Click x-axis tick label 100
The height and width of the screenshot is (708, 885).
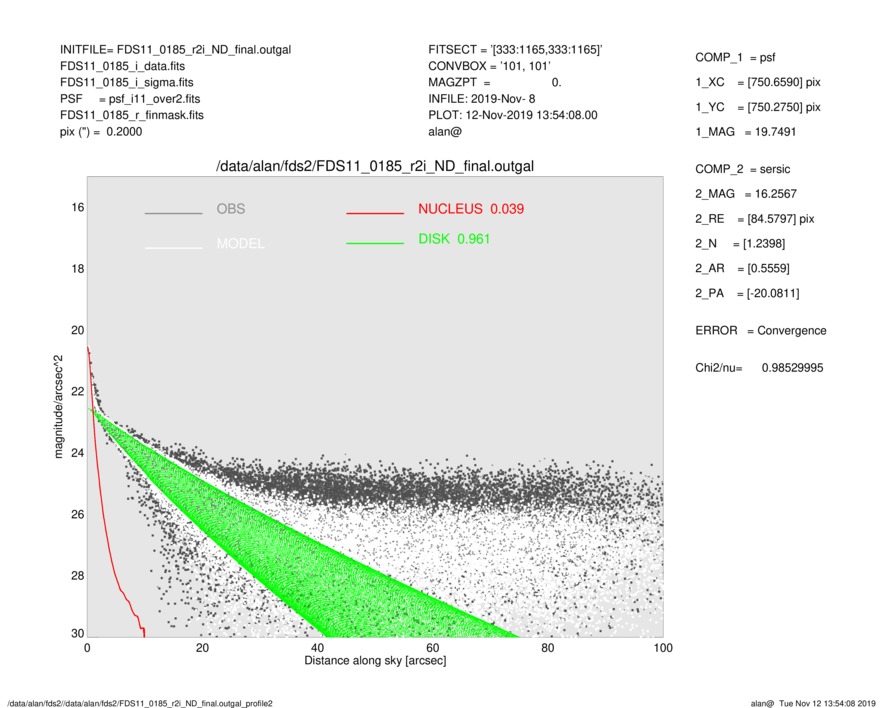(x=663, y=648)
